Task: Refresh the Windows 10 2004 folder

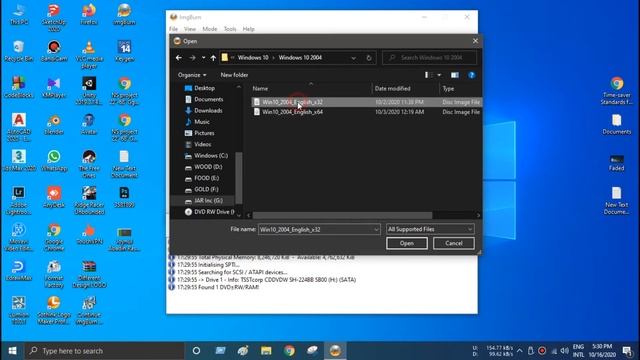Action: click(369, 58)
